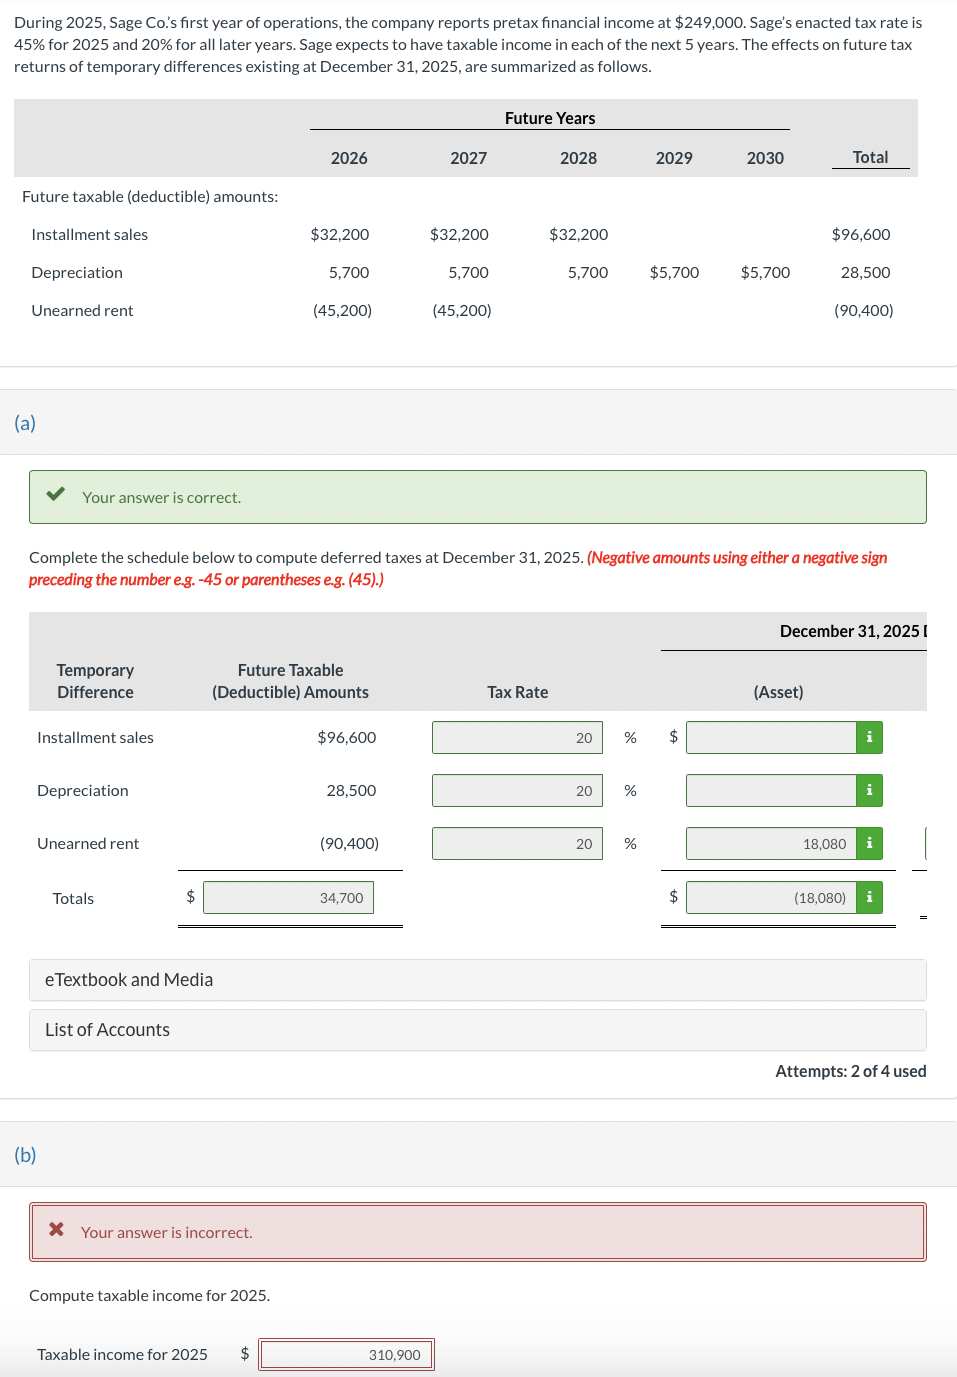The width and height of the screenshot is (957, 1377).
Task: Click the 2030 column header
Action: tap(766, 158)
